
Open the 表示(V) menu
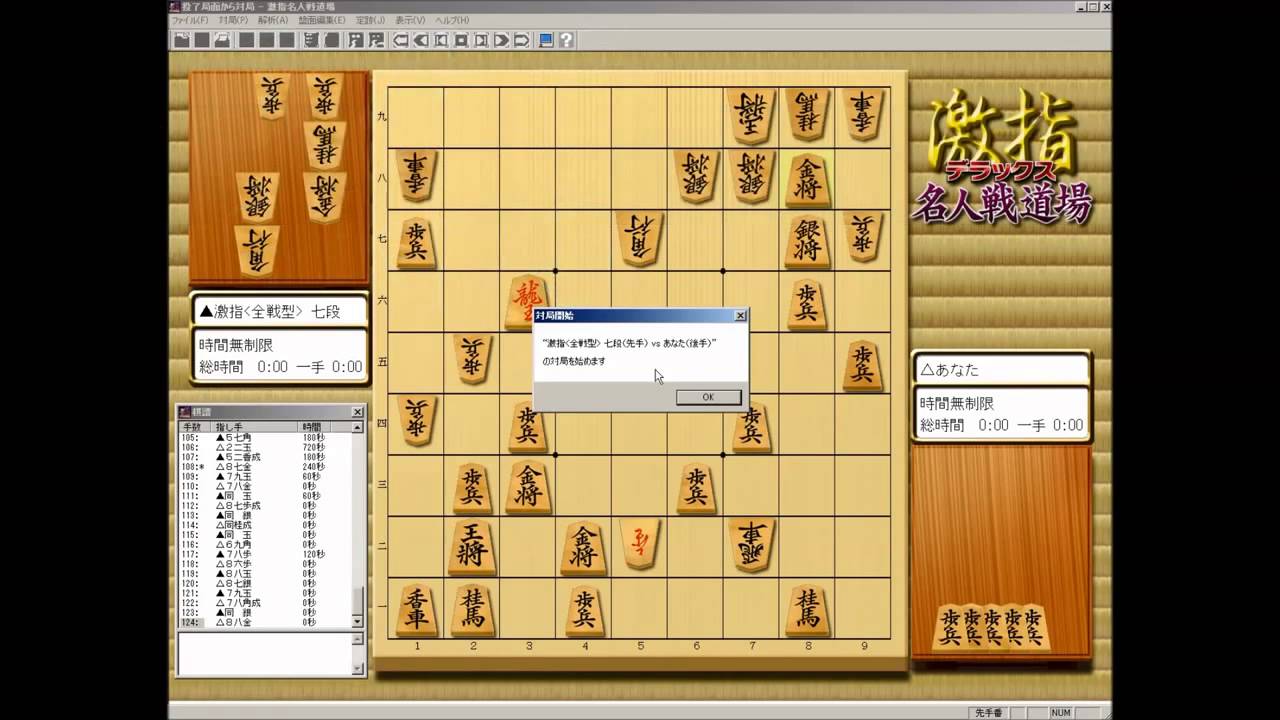click(x=410, y=20)
